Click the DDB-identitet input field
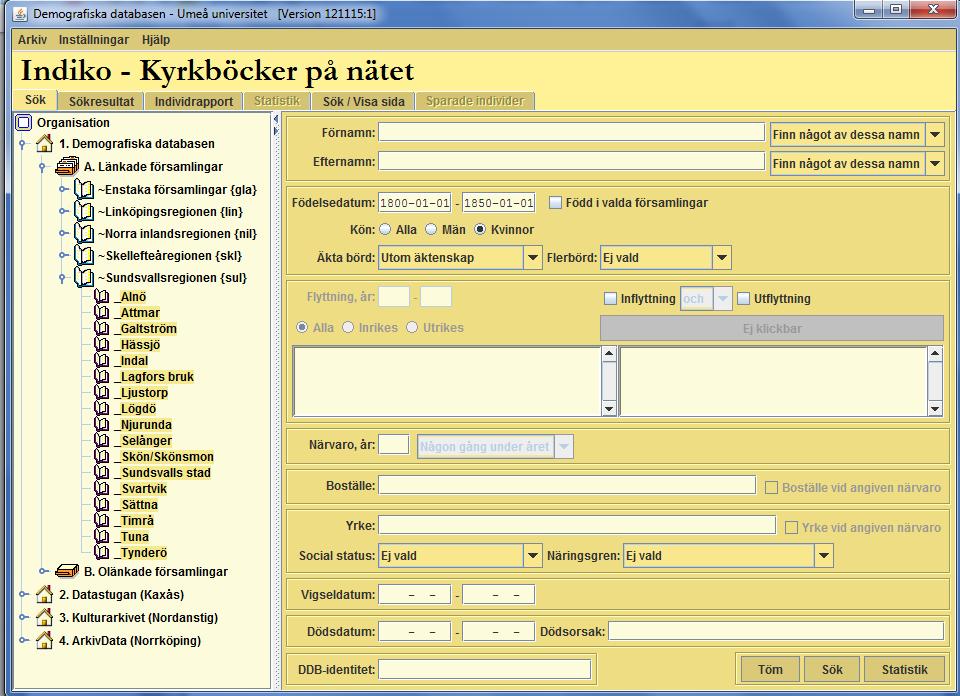The height and width of the screenshot is (696, 960). [x=485, y=669]
